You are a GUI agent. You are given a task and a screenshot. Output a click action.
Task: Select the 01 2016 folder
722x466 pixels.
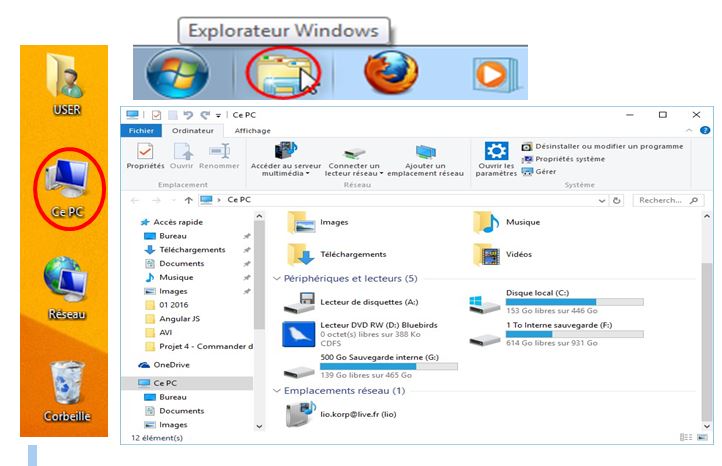pyautogui.click(x=167, y=305)
